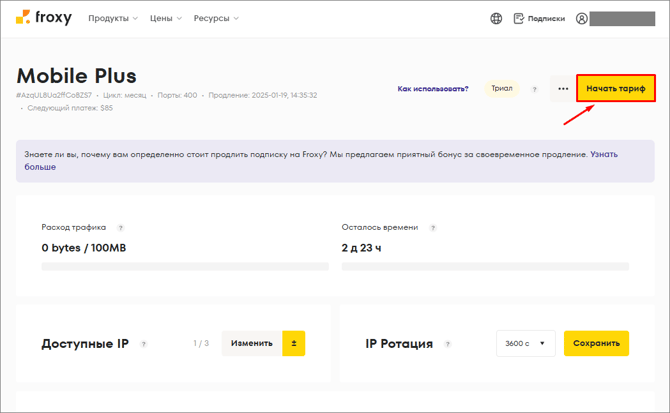Expand the Ресурсы menu
Image resolution: width=670 pixels, height=413 pixels.
pos(216,18)
